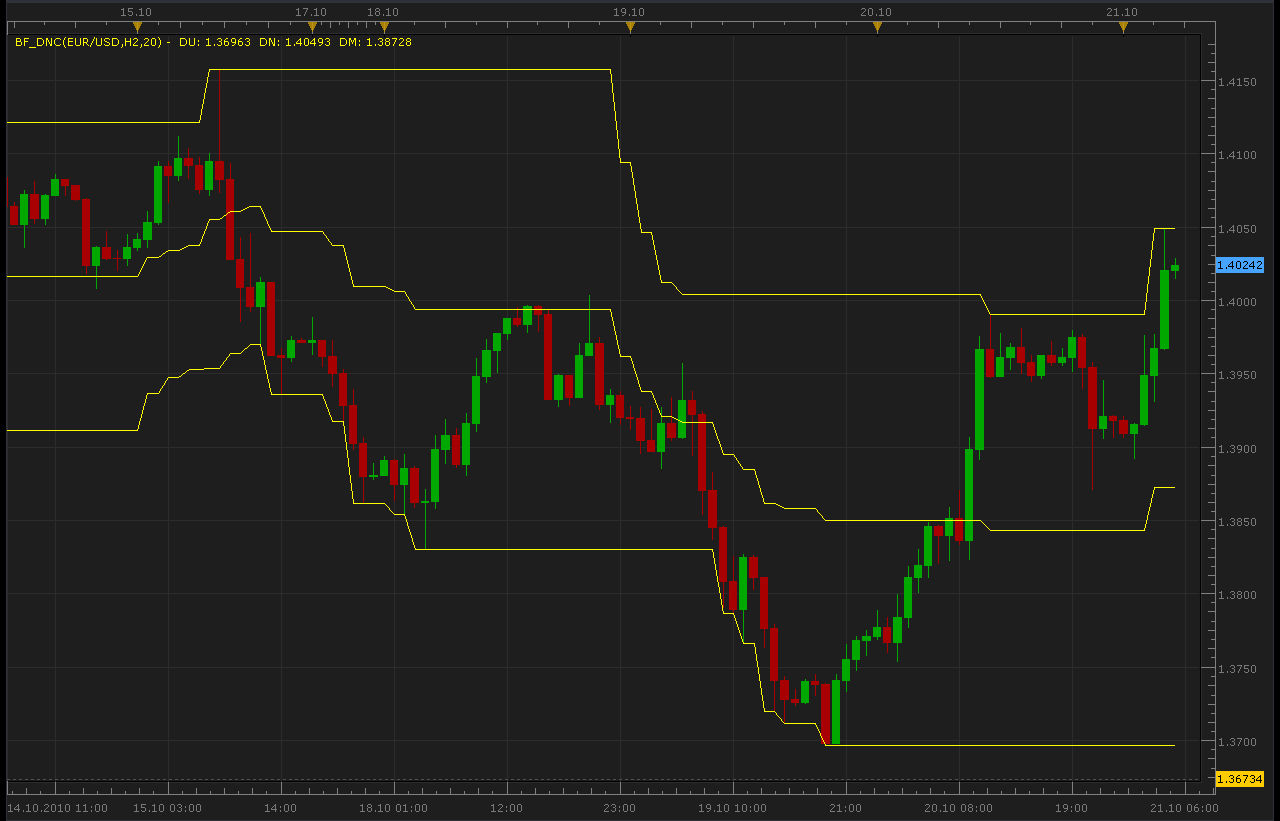Click the DM: 1.38728 indicator value
This screenshot has height=821, width=1280.
(x=375, y=42)
